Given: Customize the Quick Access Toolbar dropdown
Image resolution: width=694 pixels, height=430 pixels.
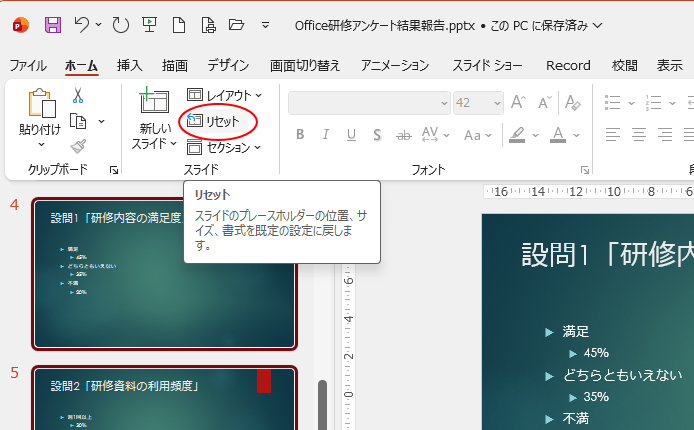Looking at the screenshot, I should click(266, 25).
